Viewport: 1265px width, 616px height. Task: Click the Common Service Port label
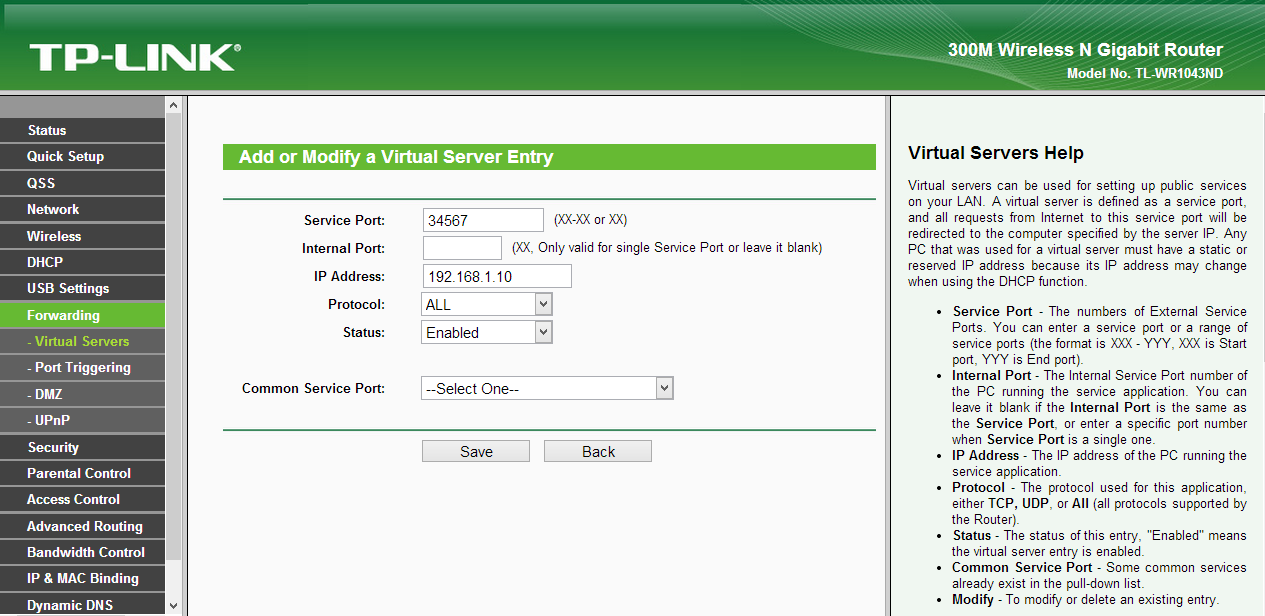point(313,388)
